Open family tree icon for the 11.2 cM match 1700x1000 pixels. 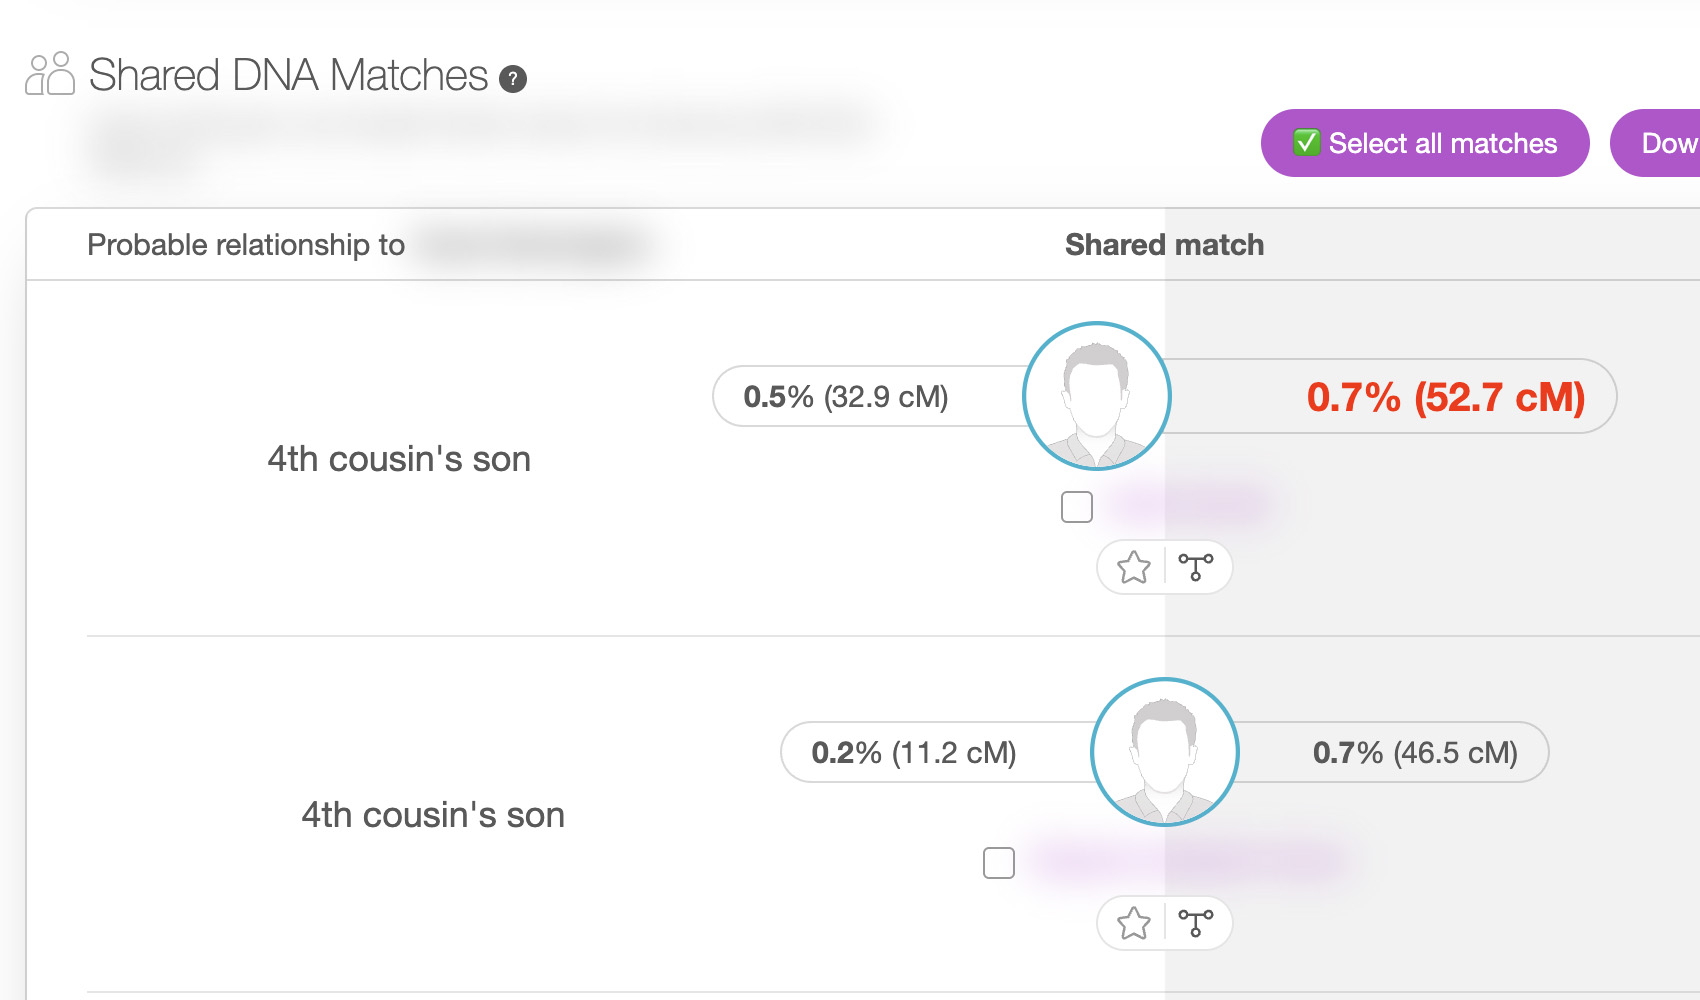click(x=1196, y=923)
